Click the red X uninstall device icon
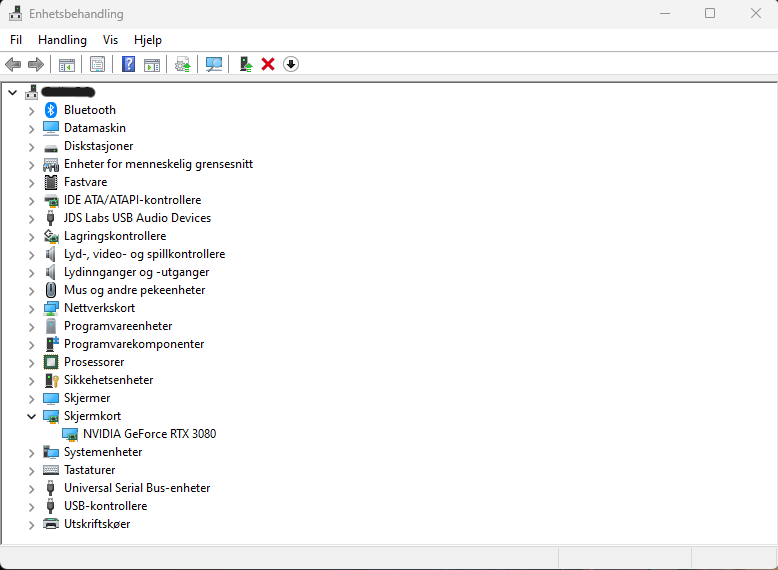This screenshot has width=778, height=570. tap(268, 64)
